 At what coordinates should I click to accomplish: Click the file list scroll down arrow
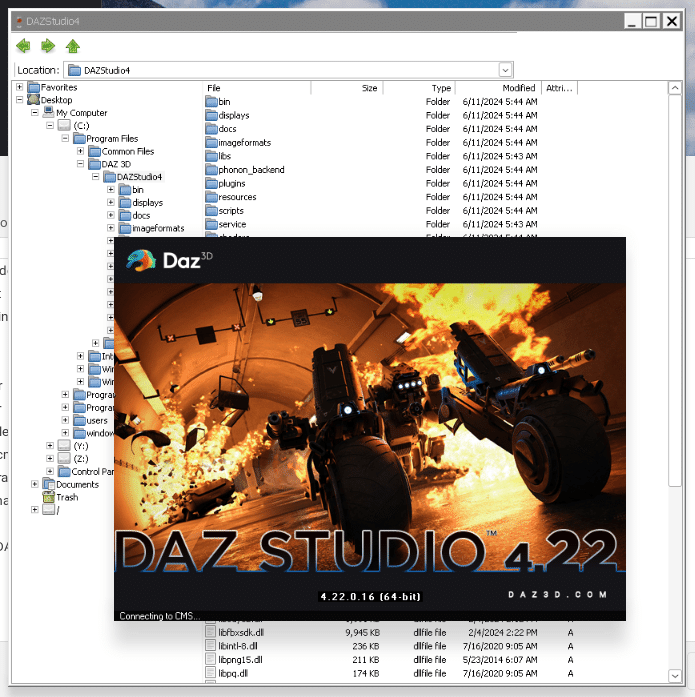pos(675,676)
